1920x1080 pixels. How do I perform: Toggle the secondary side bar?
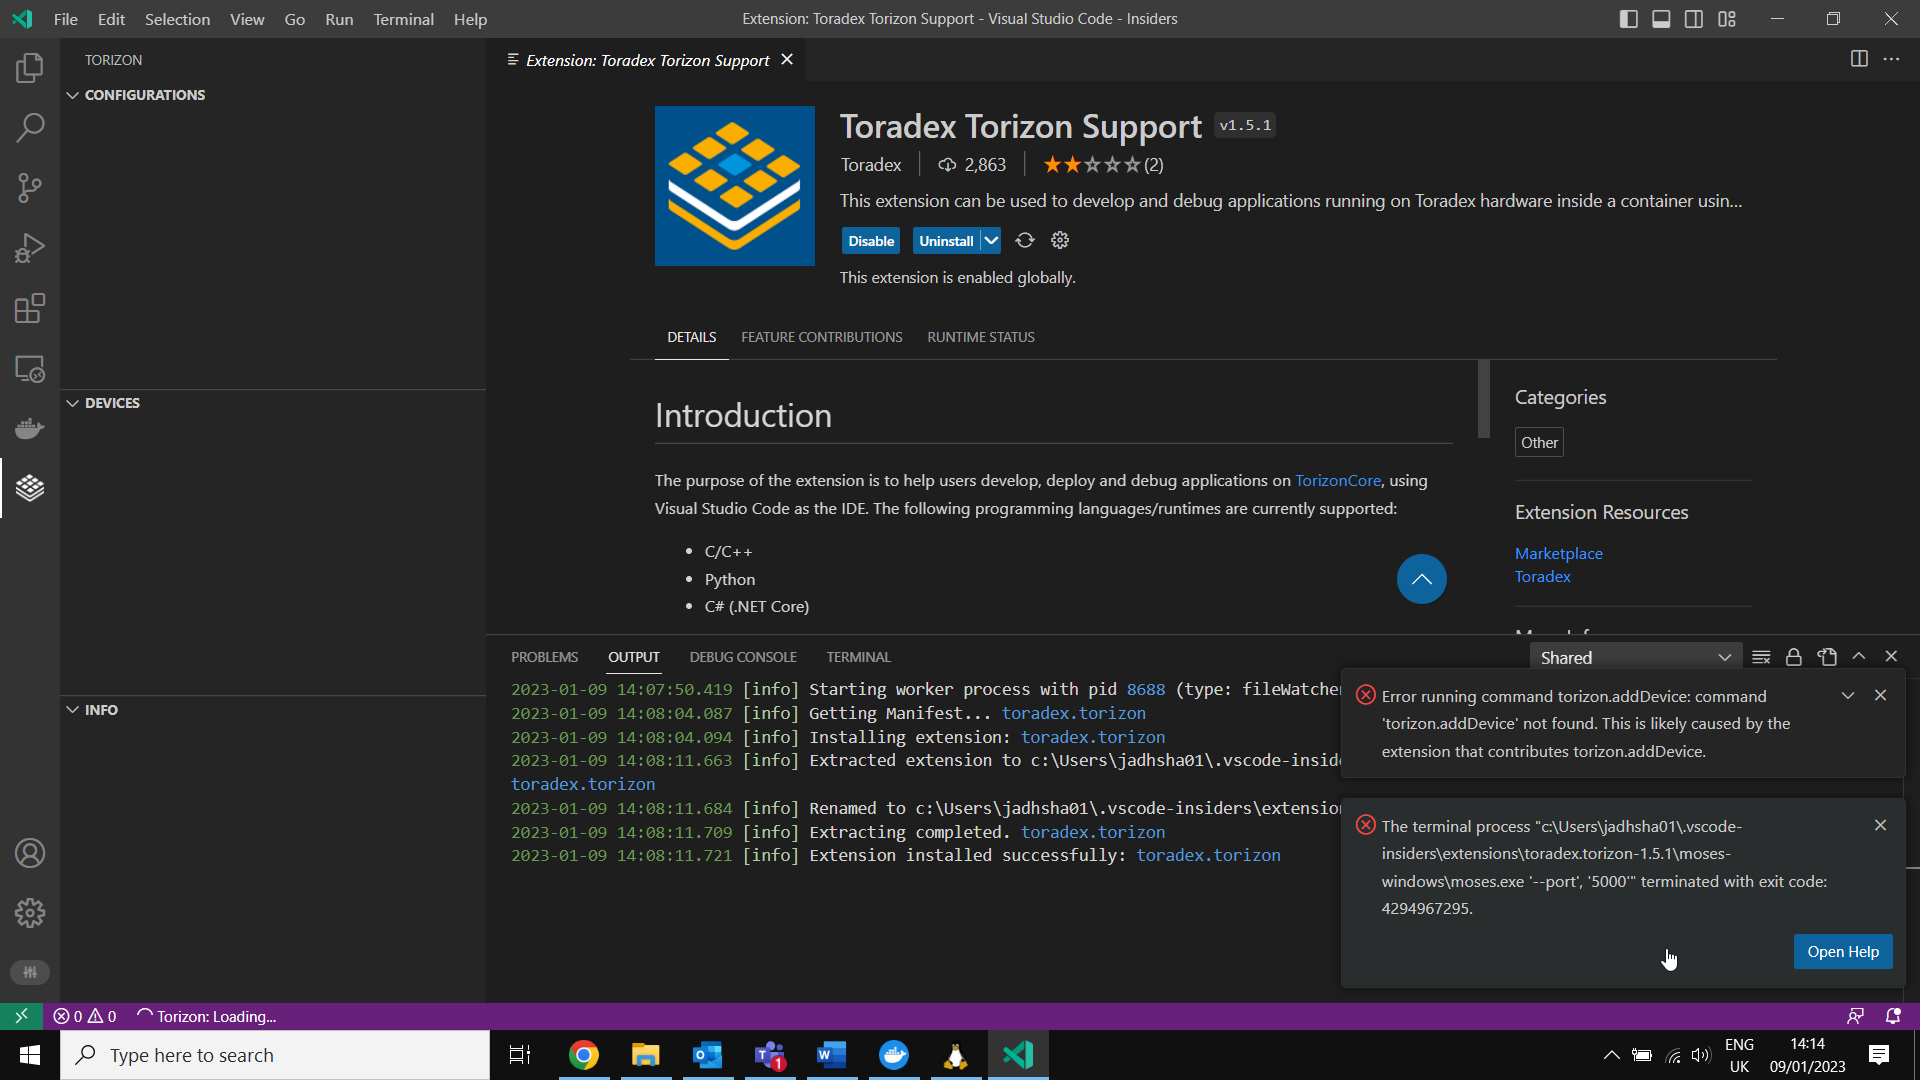[x=1694, y=19]
